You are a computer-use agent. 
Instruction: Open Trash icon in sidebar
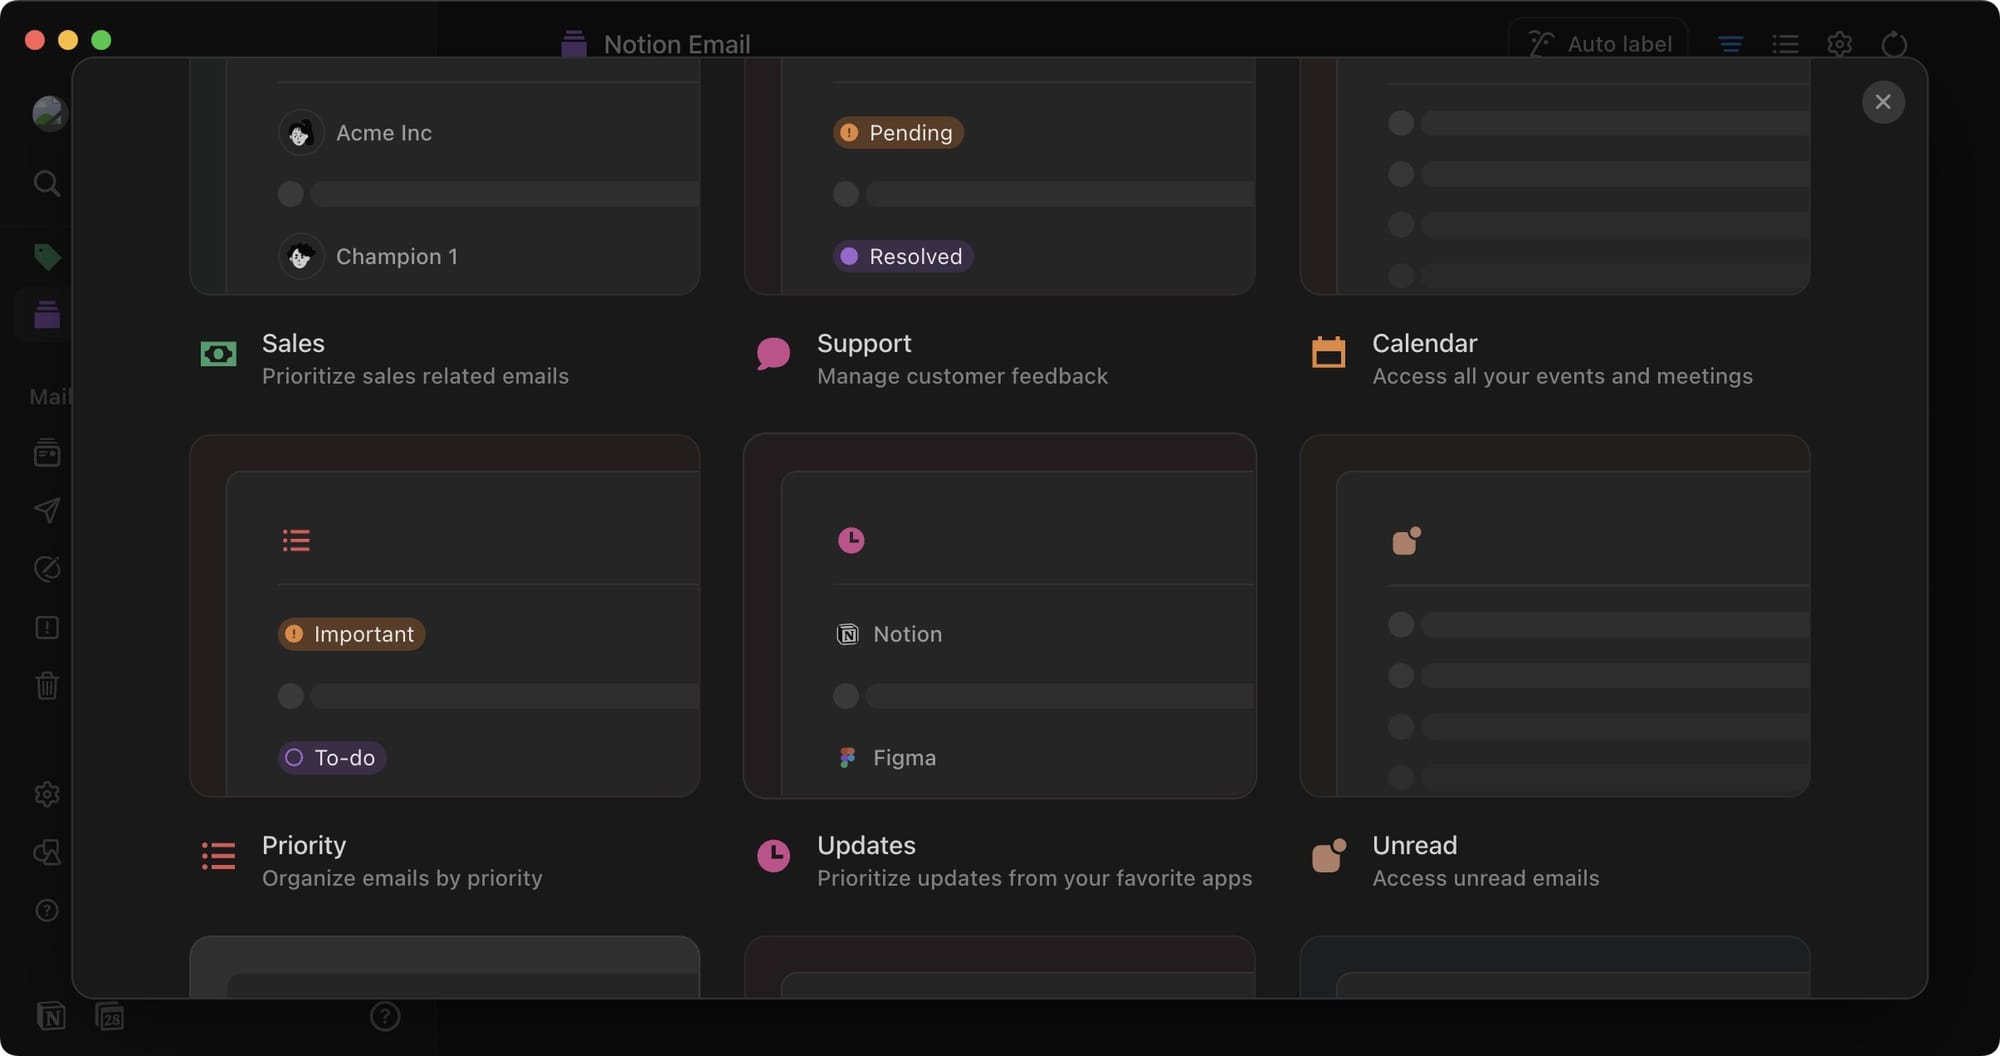tap(47, 685)
